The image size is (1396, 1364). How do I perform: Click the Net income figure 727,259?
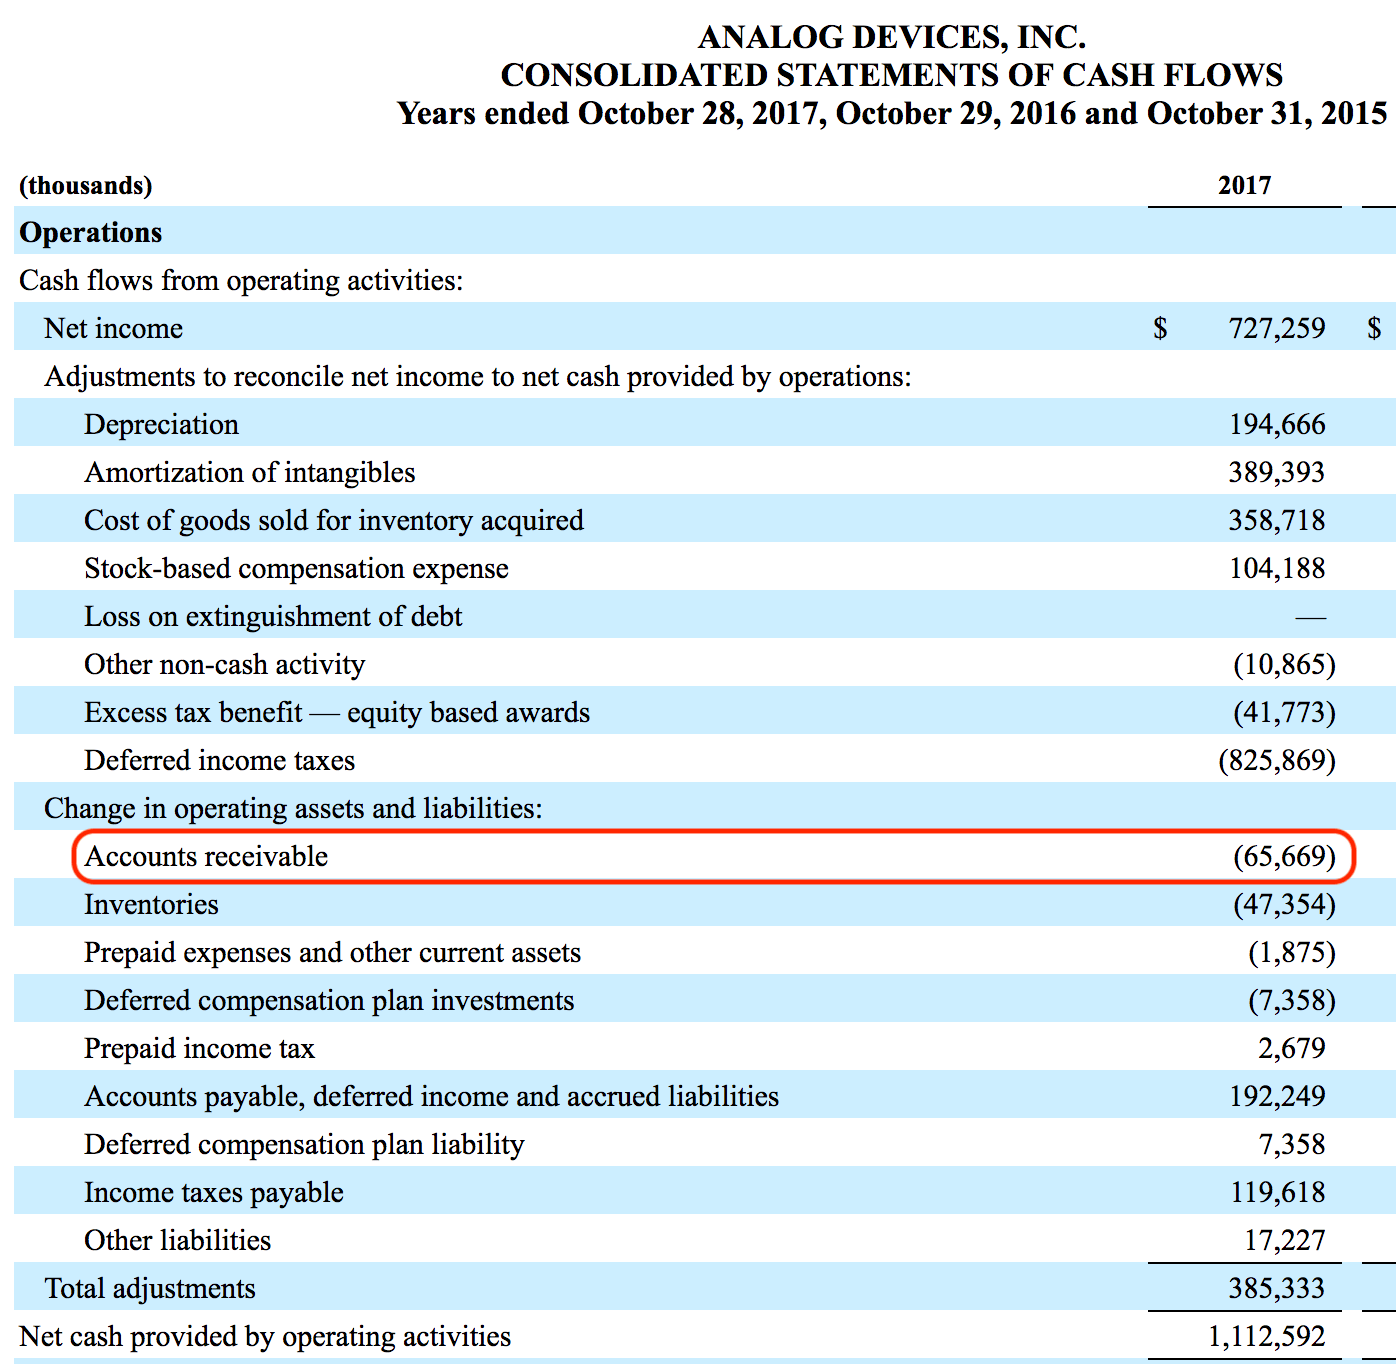tap(1276, 328)
